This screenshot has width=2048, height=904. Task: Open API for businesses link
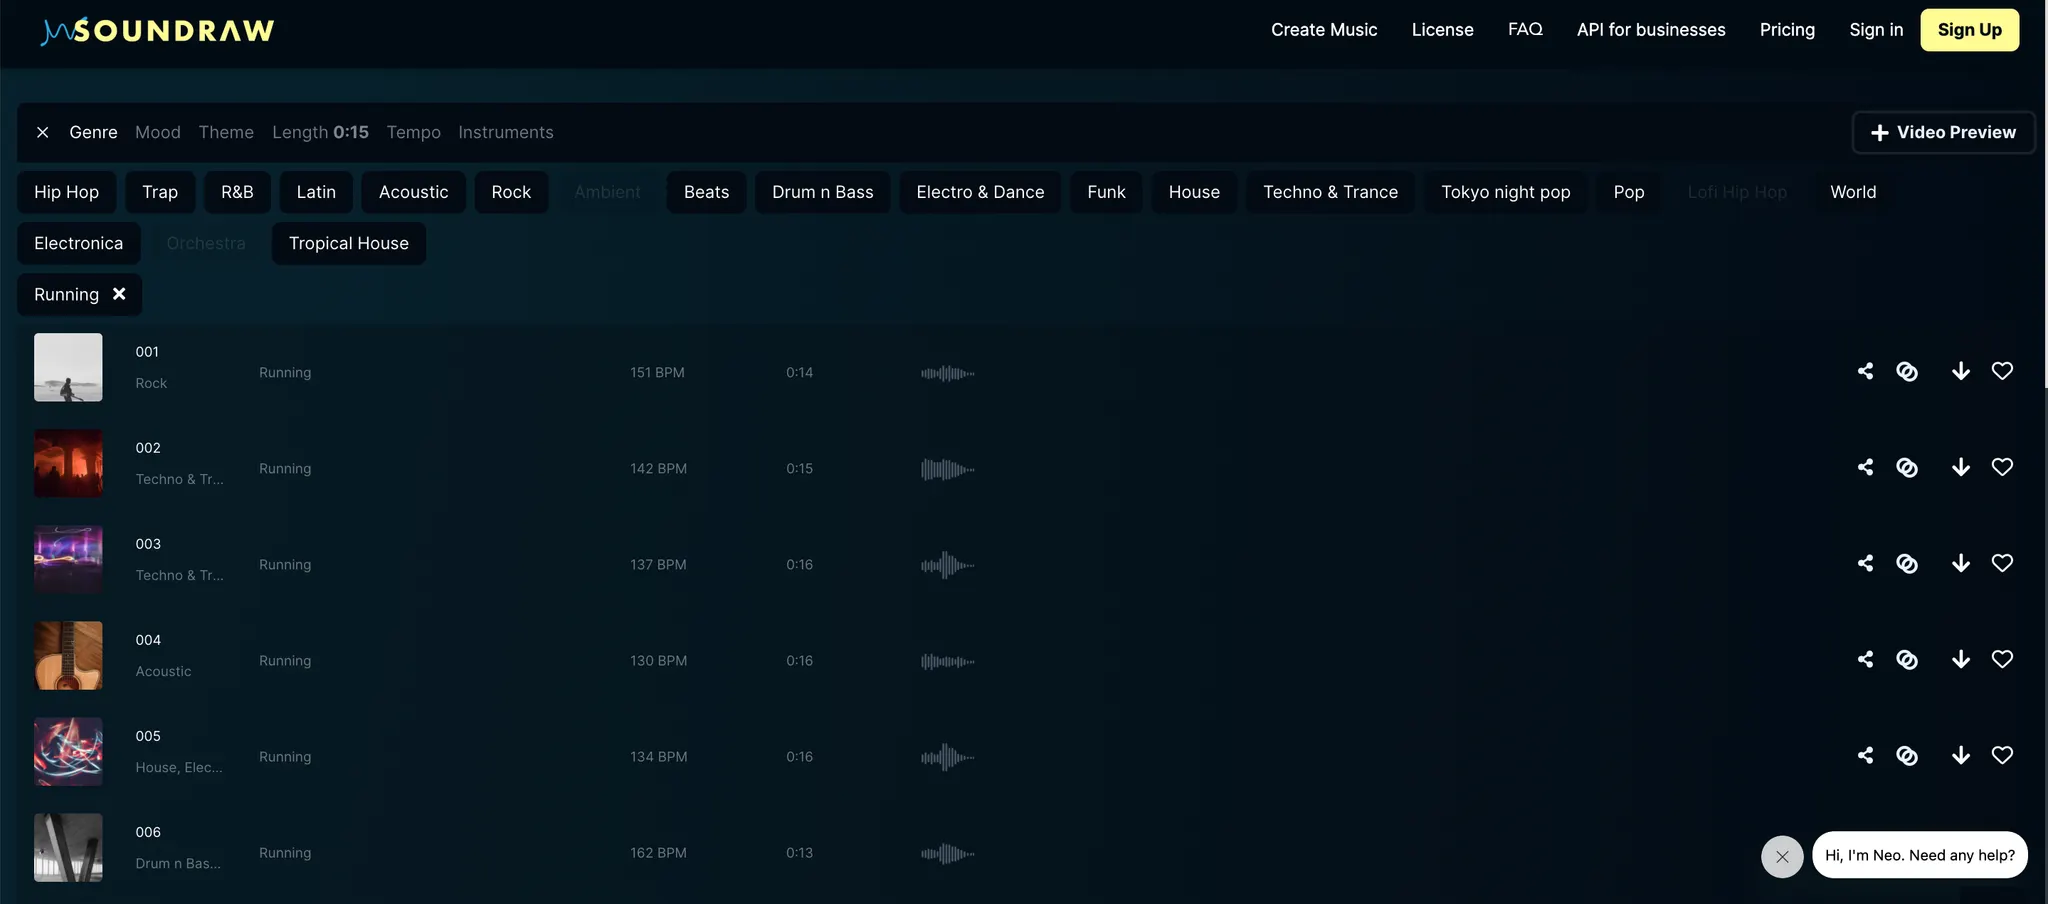(1651, 30)
